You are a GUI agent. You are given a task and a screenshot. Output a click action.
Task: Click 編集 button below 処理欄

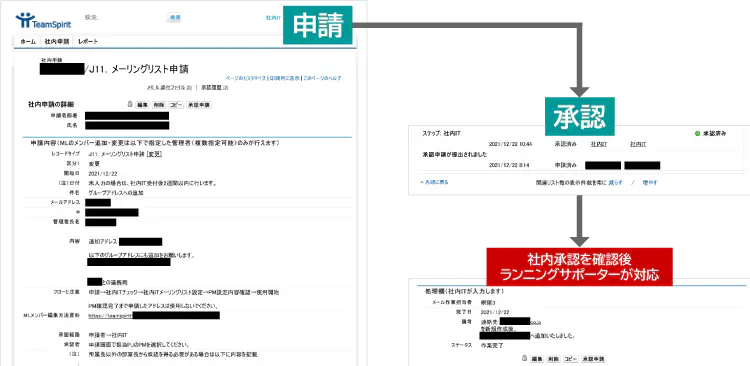point(538,358)
